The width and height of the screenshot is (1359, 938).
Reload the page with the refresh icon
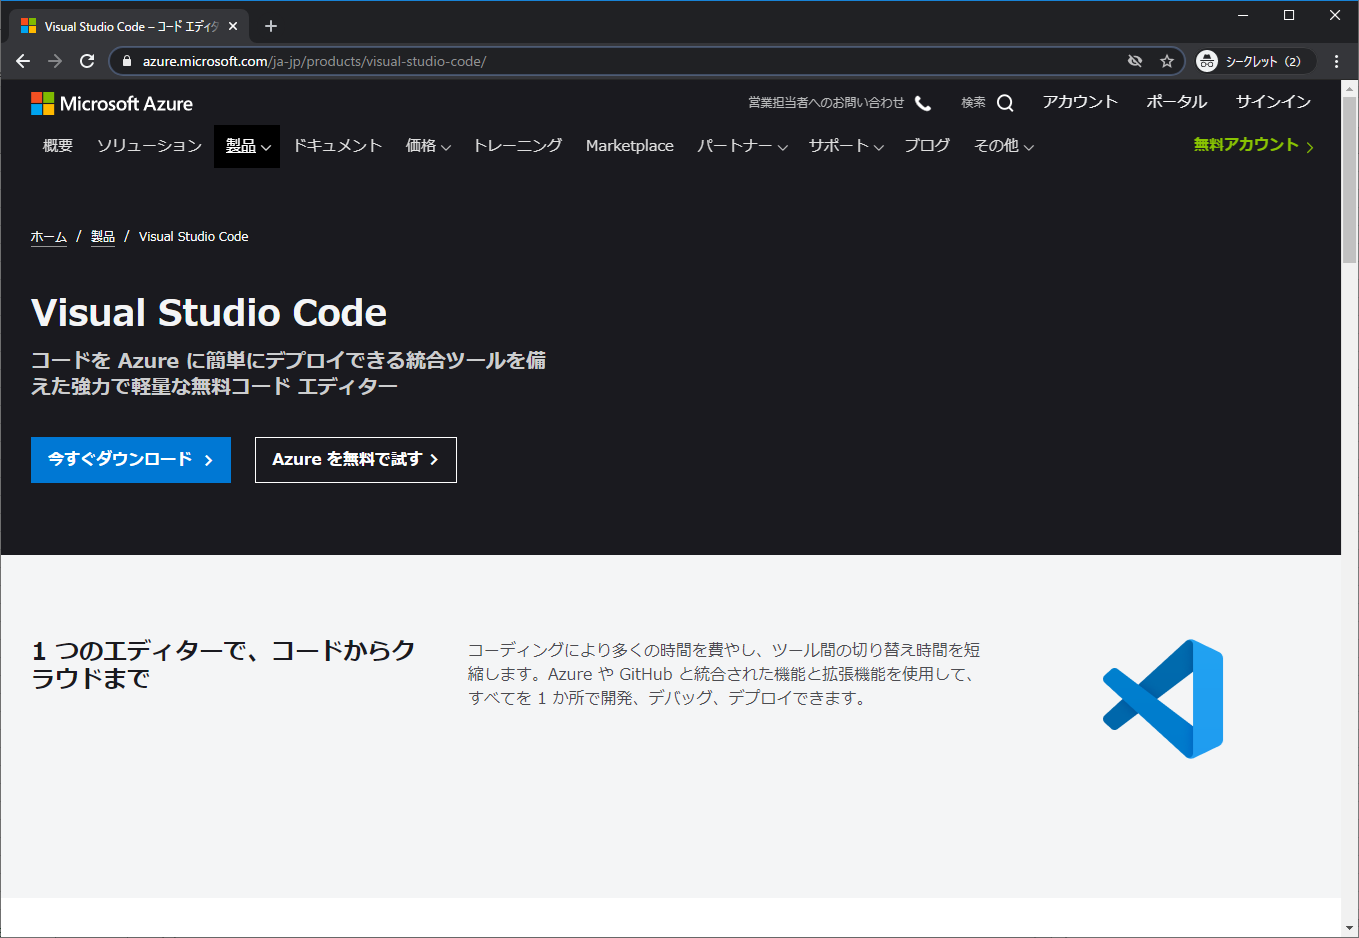click(x=87, y=61)
